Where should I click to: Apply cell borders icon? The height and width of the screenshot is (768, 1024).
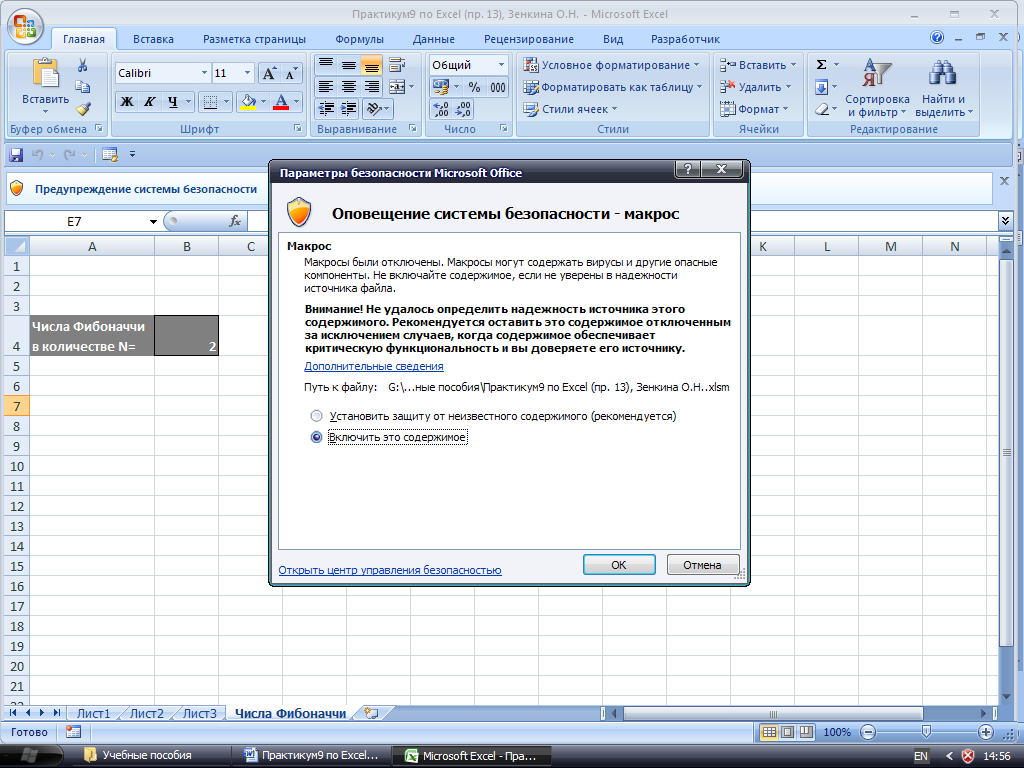click(x=210, y=101)
